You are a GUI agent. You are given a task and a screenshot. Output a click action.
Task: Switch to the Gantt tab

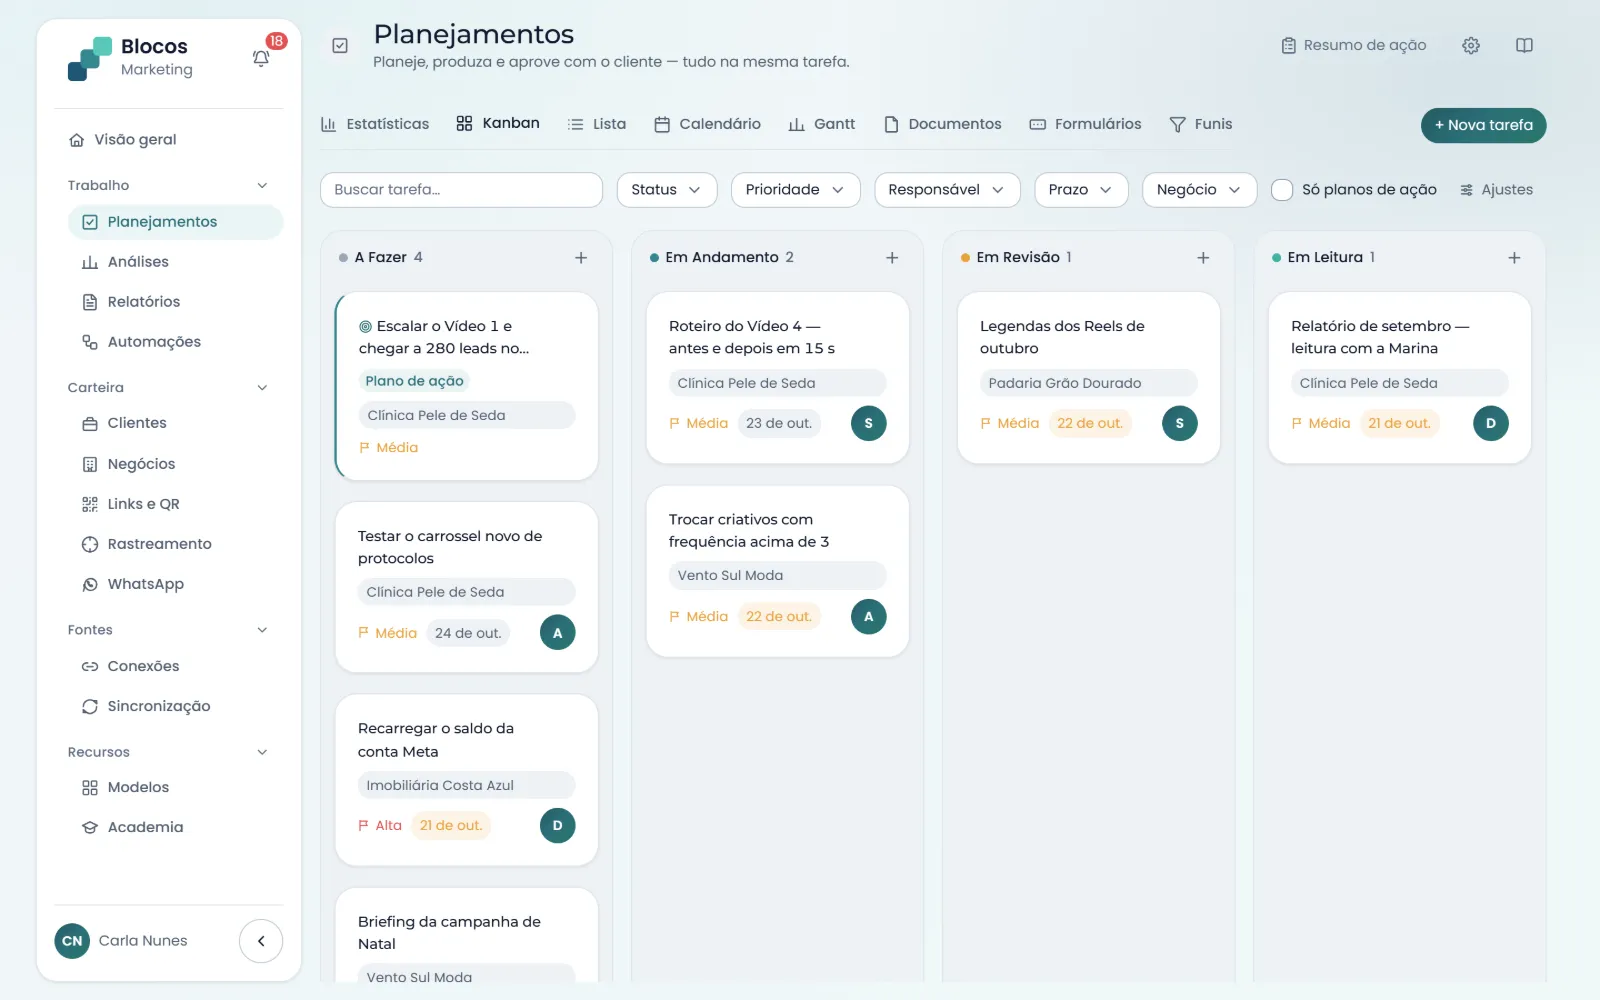822,124
